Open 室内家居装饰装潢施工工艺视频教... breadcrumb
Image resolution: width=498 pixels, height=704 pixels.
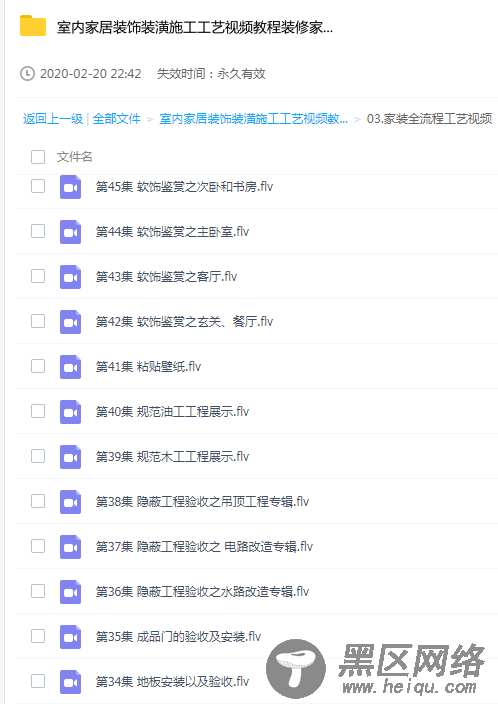(x=254, y=119)
